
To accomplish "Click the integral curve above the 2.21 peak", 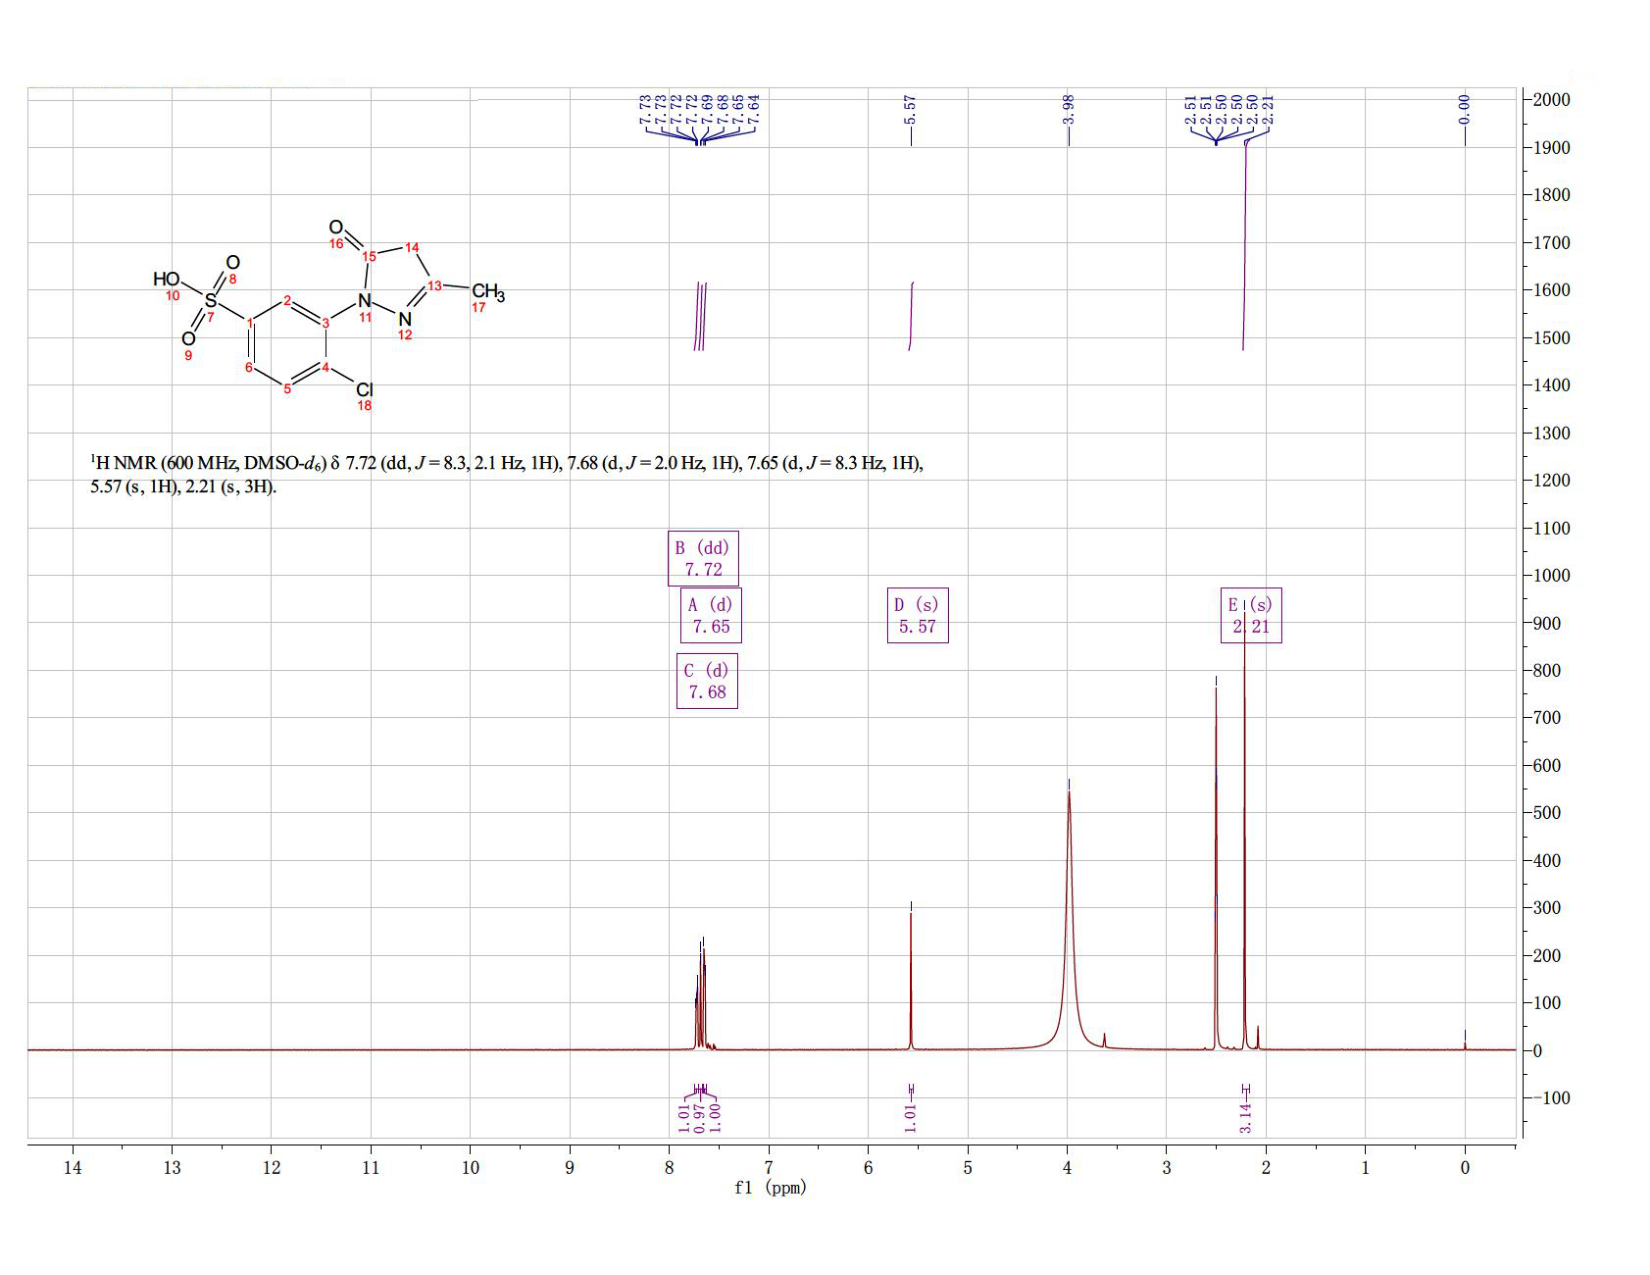I will pyautogui.click(x=1245, y=245).
